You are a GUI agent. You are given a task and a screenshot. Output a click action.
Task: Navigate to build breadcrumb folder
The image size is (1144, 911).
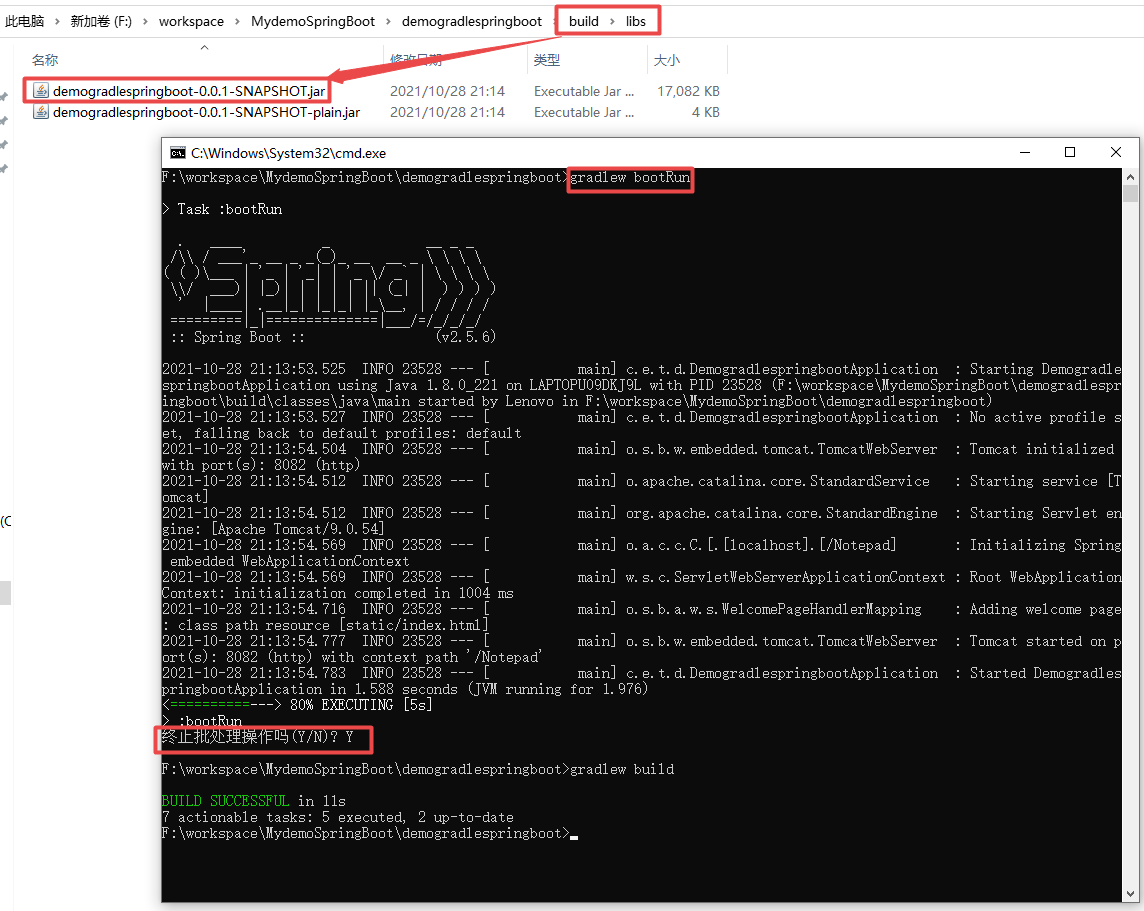coord(584,21)
